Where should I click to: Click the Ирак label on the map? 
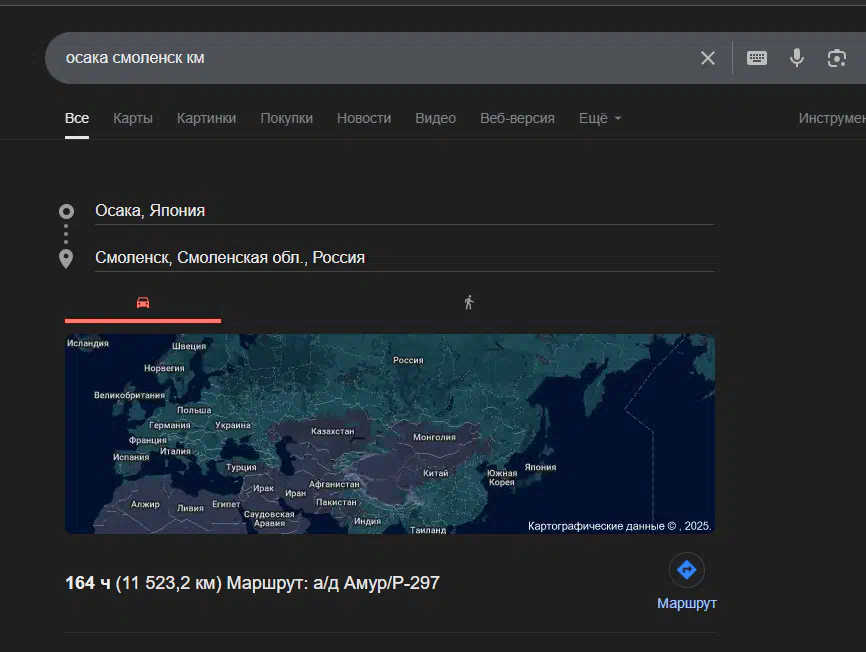(x=263, y=488)
